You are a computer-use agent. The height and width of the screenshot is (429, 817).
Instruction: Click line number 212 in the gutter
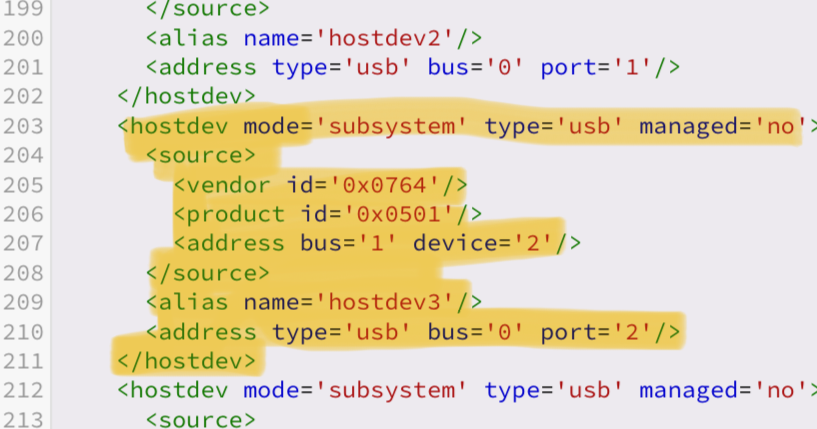coord(23,390)
